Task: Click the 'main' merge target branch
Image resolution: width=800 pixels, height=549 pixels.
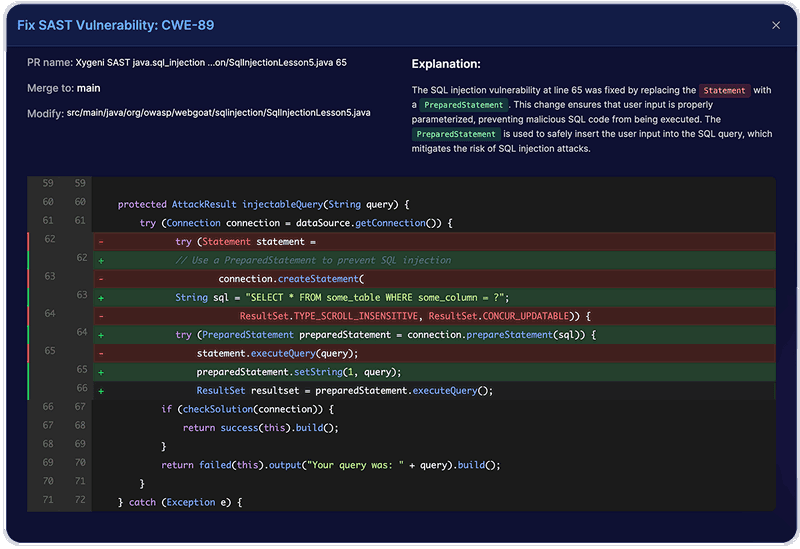Action: coord(89,88)
